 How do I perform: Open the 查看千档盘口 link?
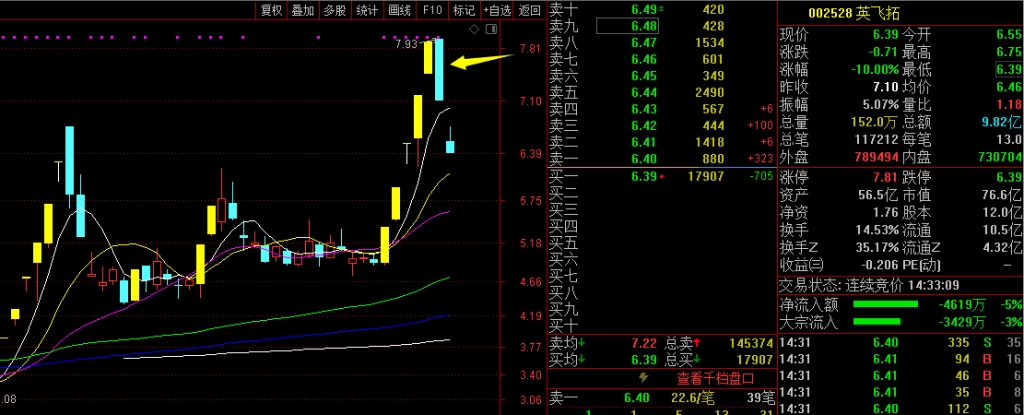[715, 378]
